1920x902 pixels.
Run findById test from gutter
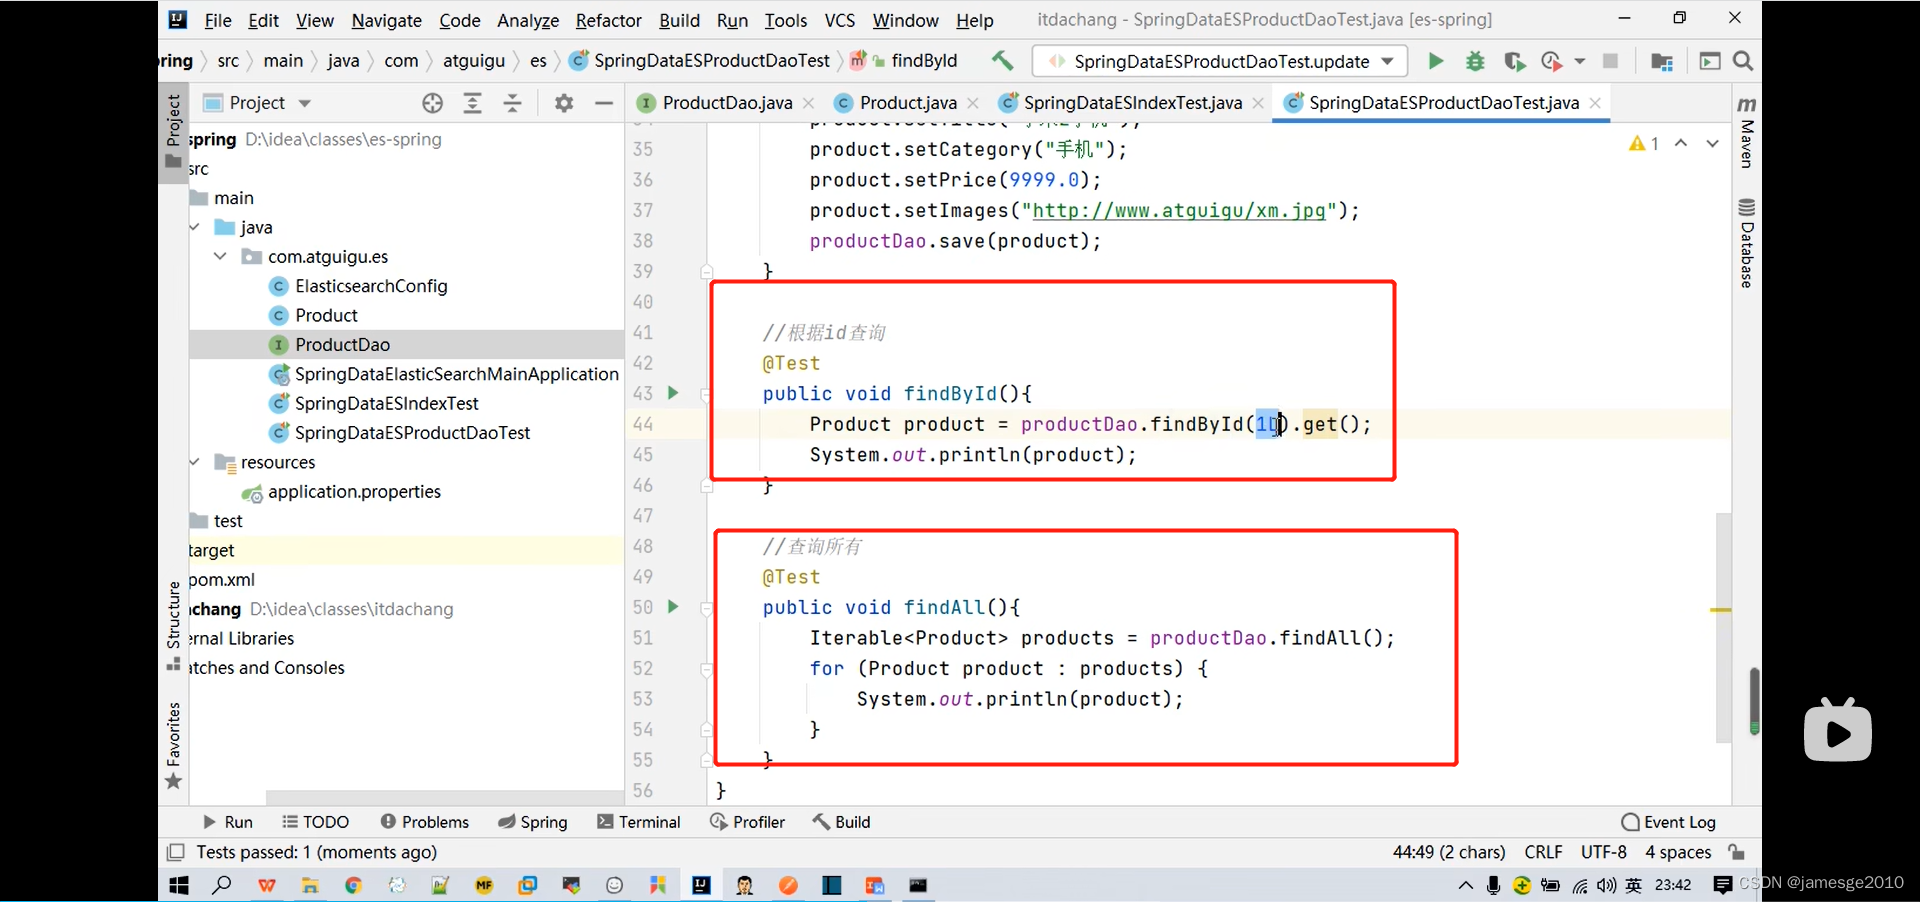coord(673,393)
